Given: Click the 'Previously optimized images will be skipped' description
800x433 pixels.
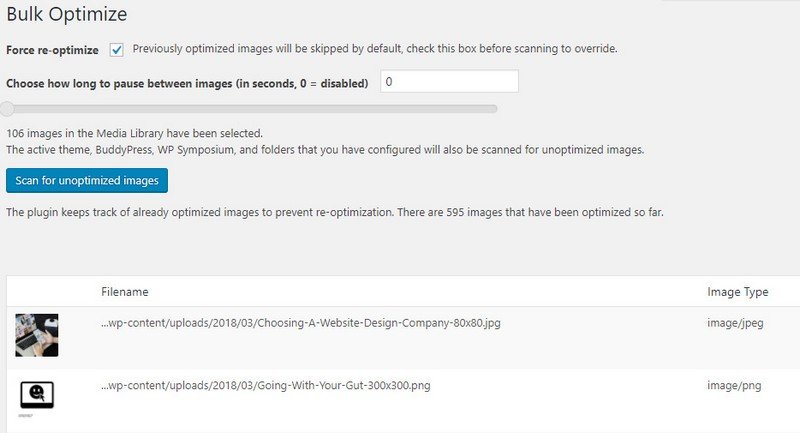Looking at the screenshot, I should click(375, 48).
